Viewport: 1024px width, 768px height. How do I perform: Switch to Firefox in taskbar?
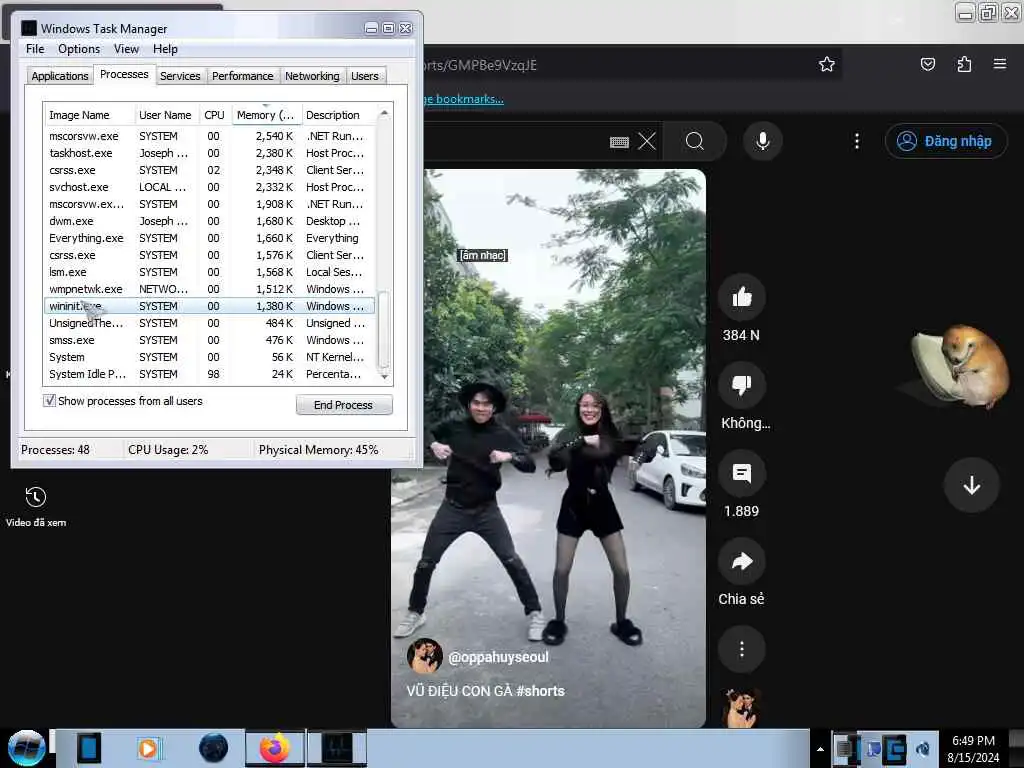(x=275, y=748)
